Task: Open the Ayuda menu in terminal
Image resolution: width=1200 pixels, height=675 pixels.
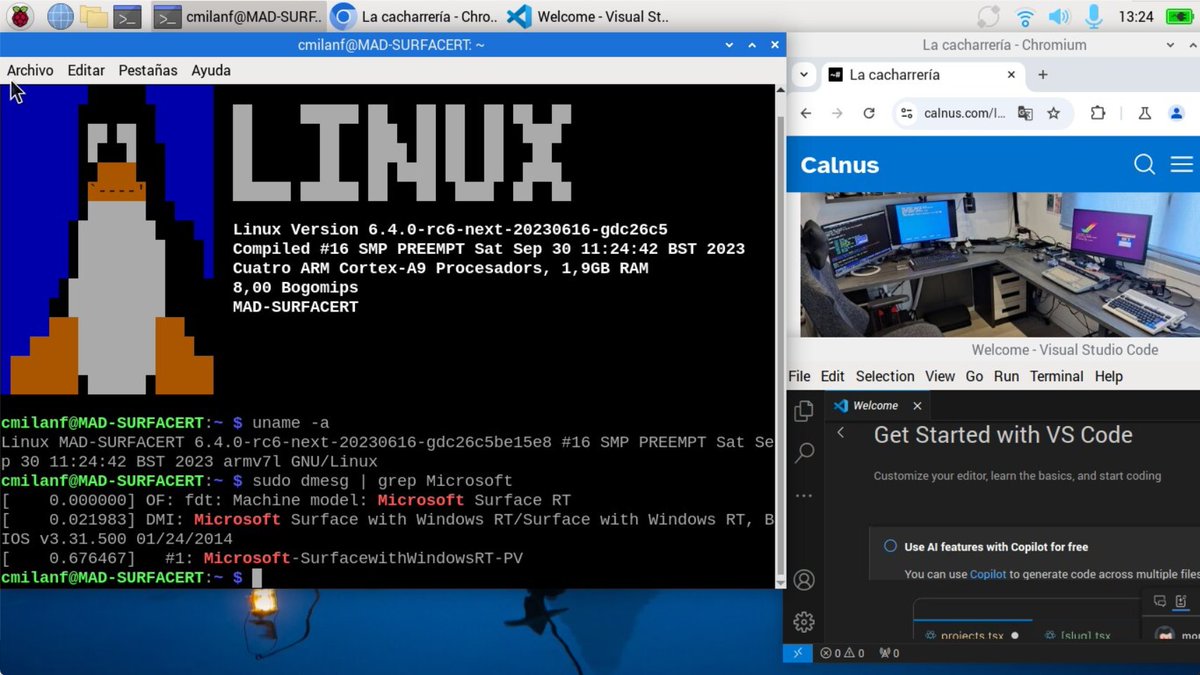Action: click(211, 70)
